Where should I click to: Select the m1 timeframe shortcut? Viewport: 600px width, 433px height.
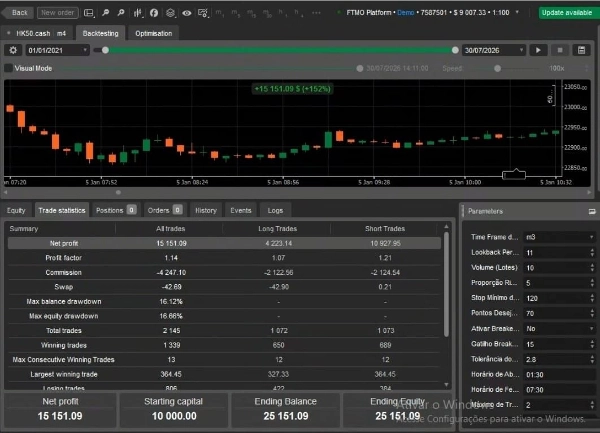click(x=219, y=13)
